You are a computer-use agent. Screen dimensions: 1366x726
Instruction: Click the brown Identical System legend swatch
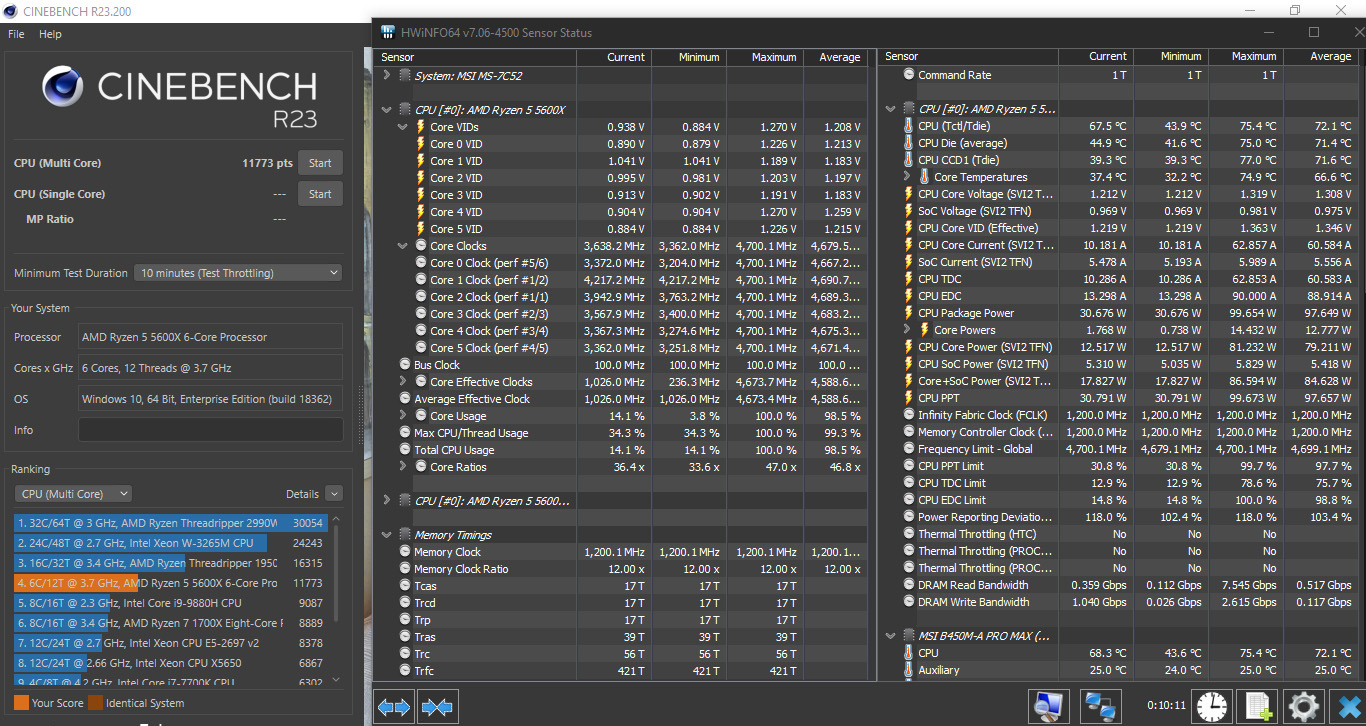(95, 703)
